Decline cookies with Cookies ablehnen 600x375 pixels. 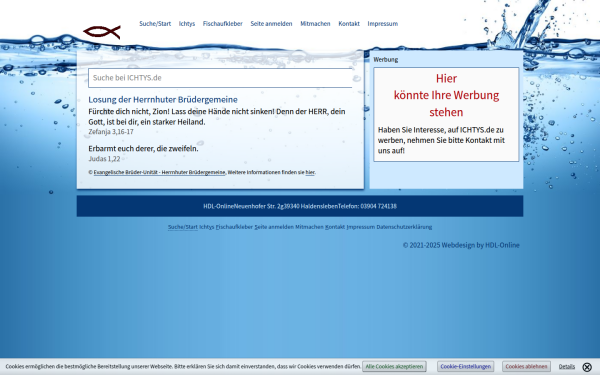pos(526,367)
